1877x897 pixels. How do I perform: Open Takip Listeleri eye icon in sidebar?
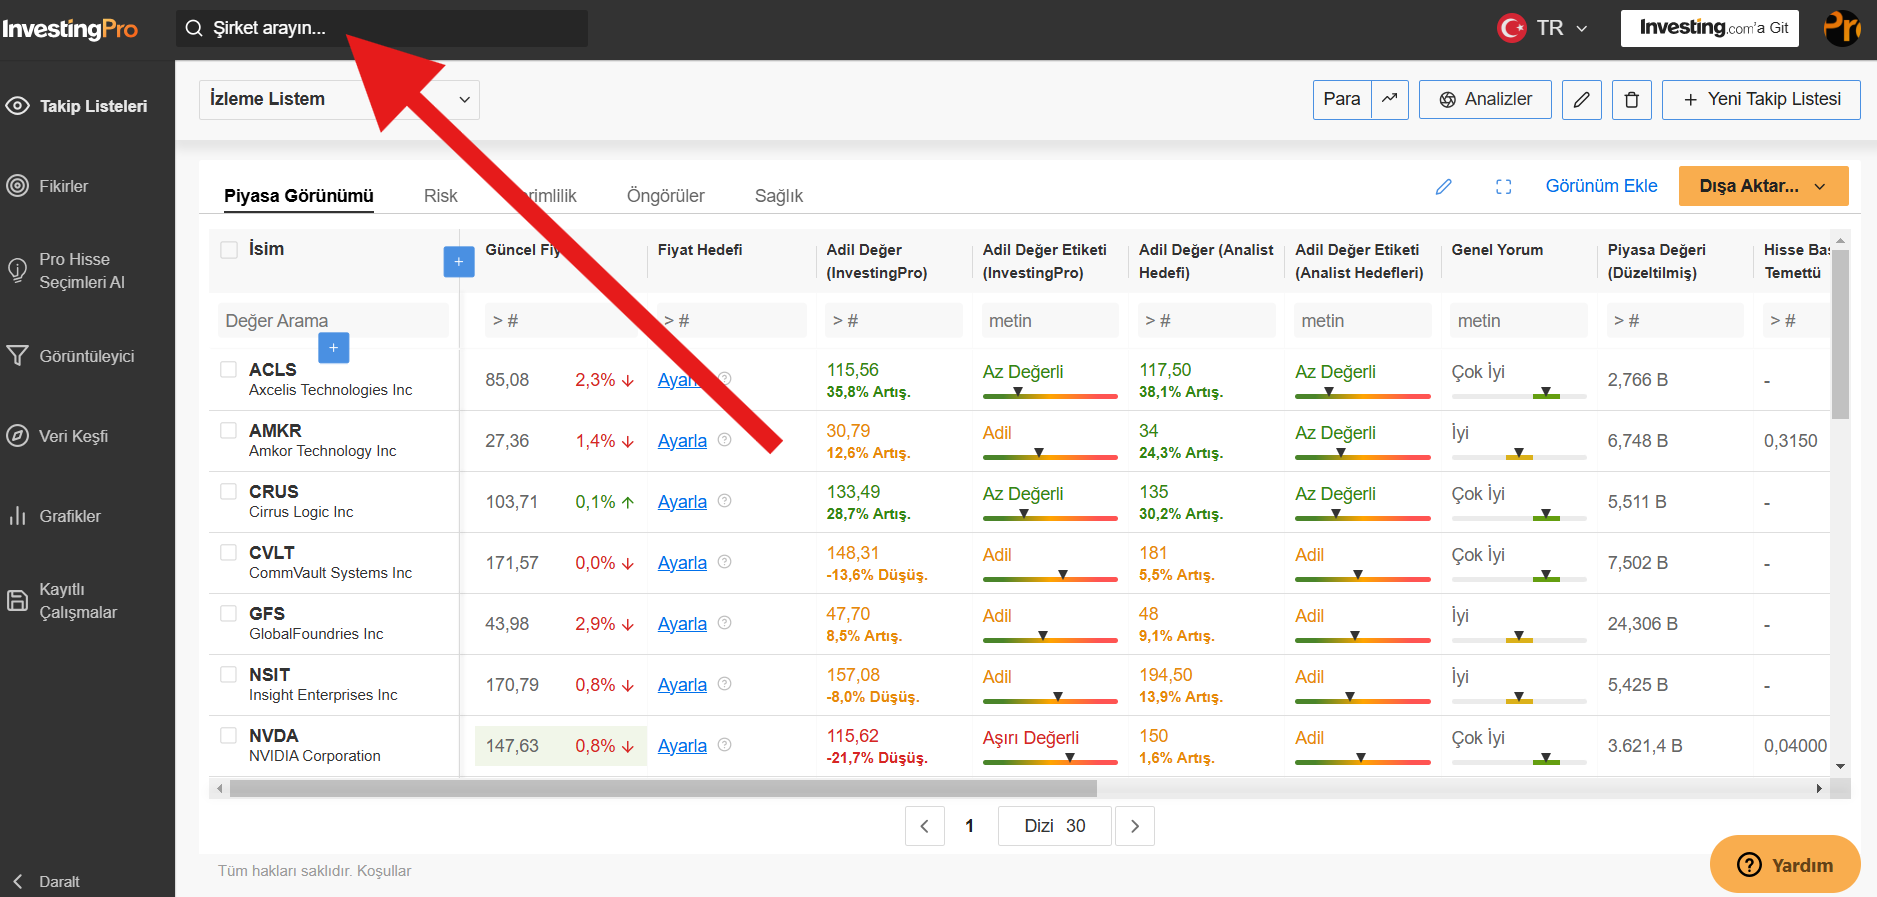pos(17,106)
